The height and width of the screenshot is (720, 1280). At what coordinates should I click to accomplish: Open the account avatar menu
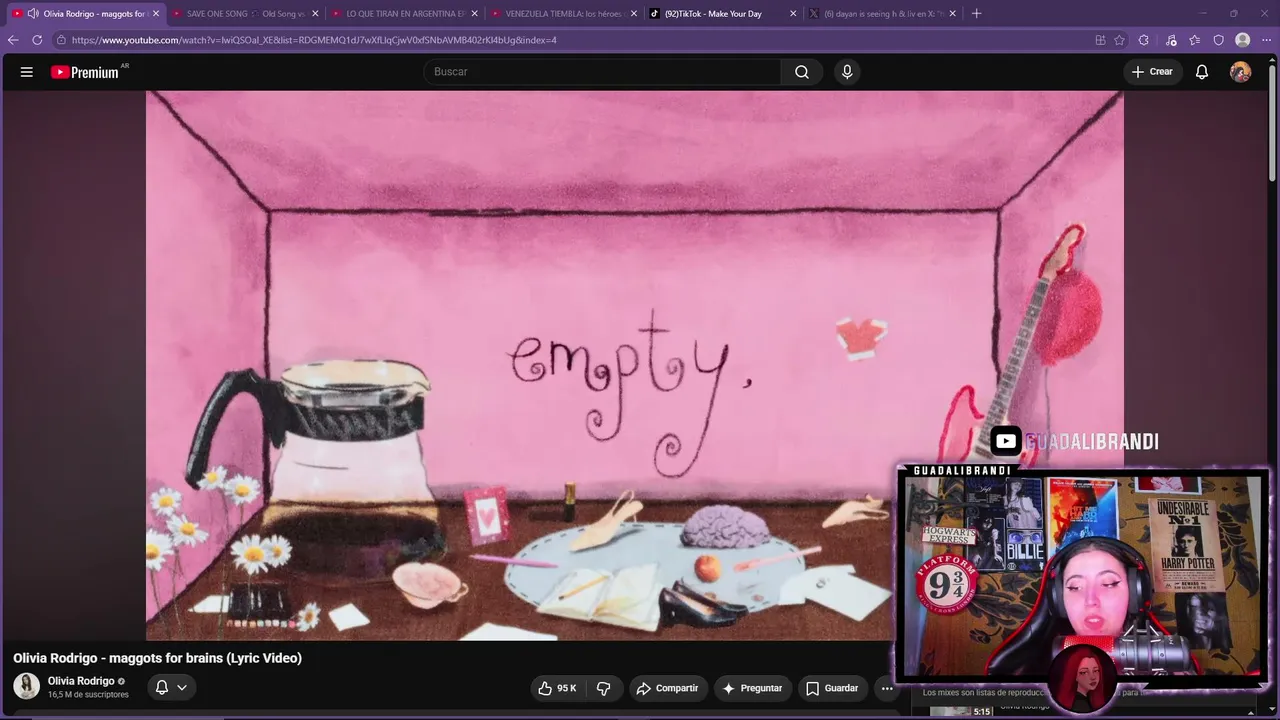(1240, 72)
